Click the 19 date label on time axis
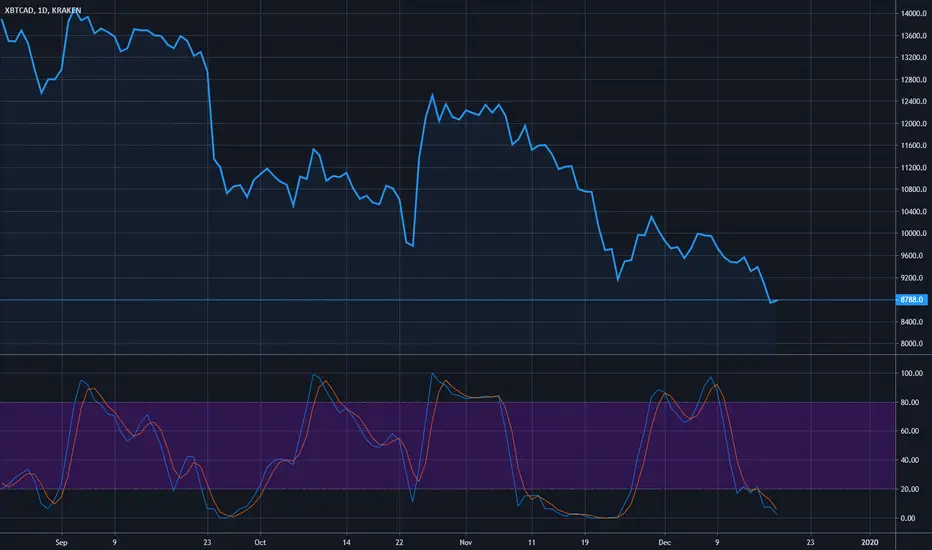932x550 pixels. (585, 542)
